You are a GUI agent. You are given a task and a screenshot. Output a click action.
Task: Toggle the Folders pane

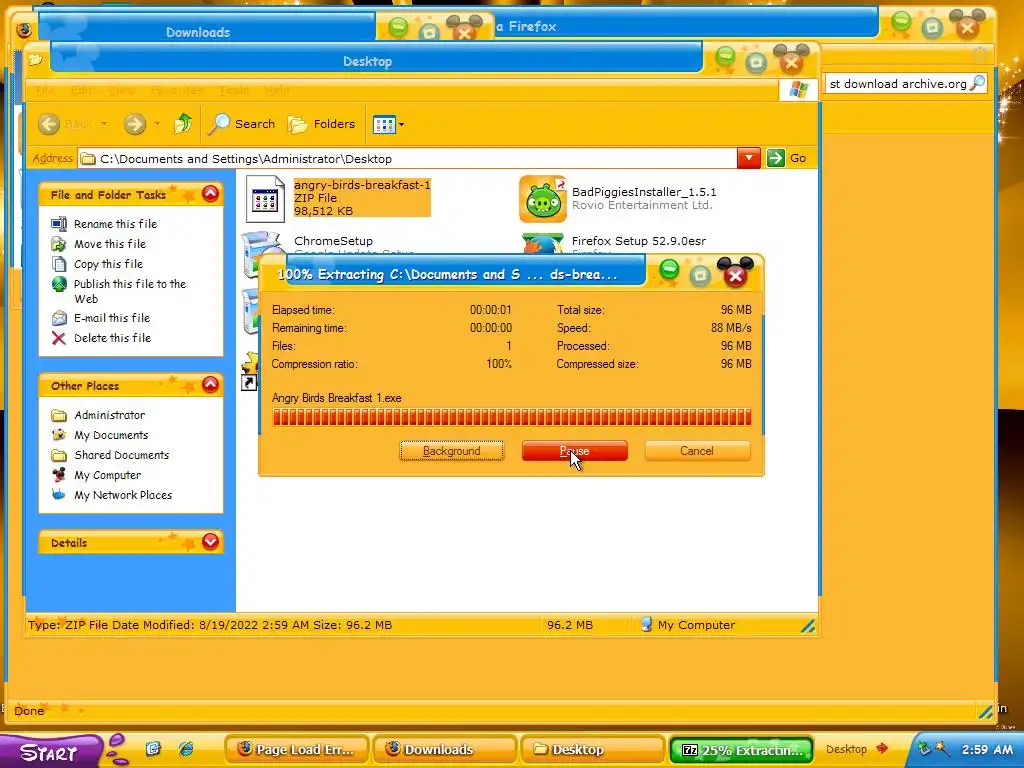[322, 123]
